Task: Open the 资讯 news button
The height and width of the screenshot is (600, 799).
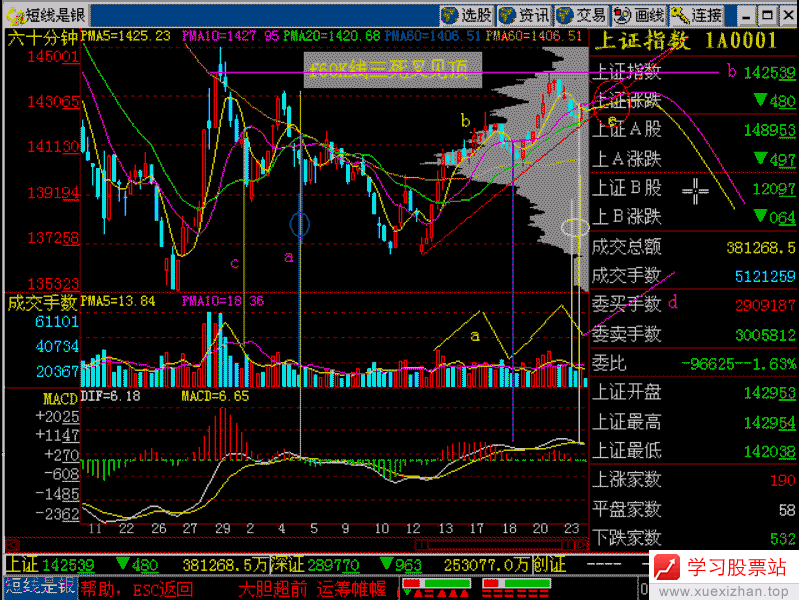Action: tap(524, 15)
